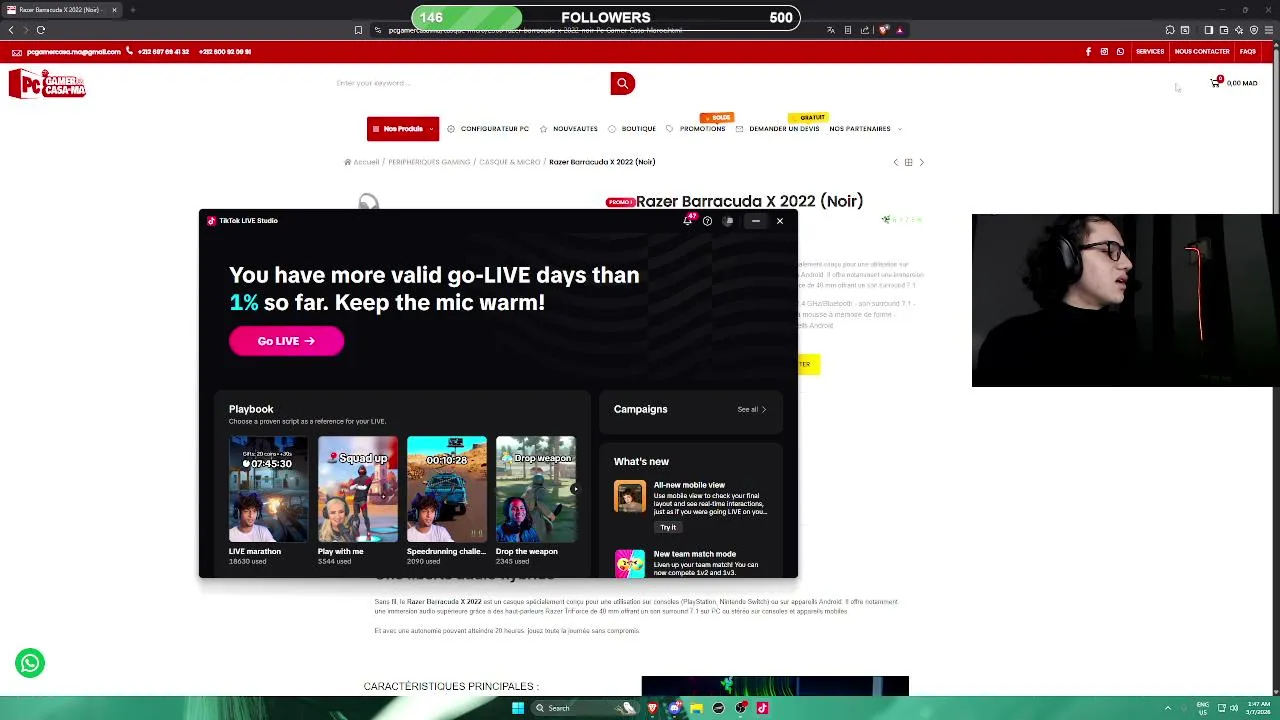
Task: Open TikTok LIVE Studio notifications bell
Action: (x=687, y=221)
